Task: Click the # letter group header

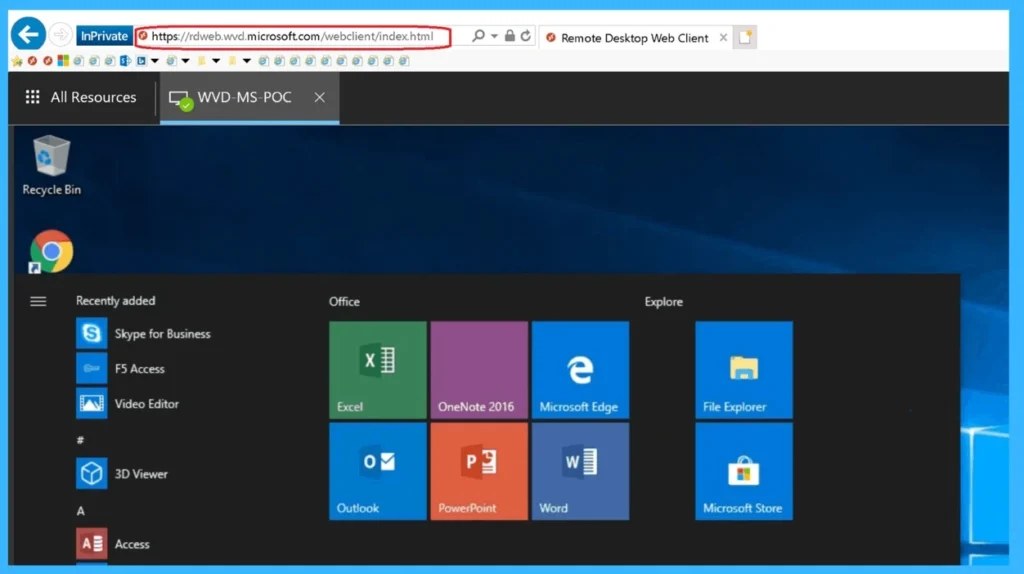Action: [80, 440]
